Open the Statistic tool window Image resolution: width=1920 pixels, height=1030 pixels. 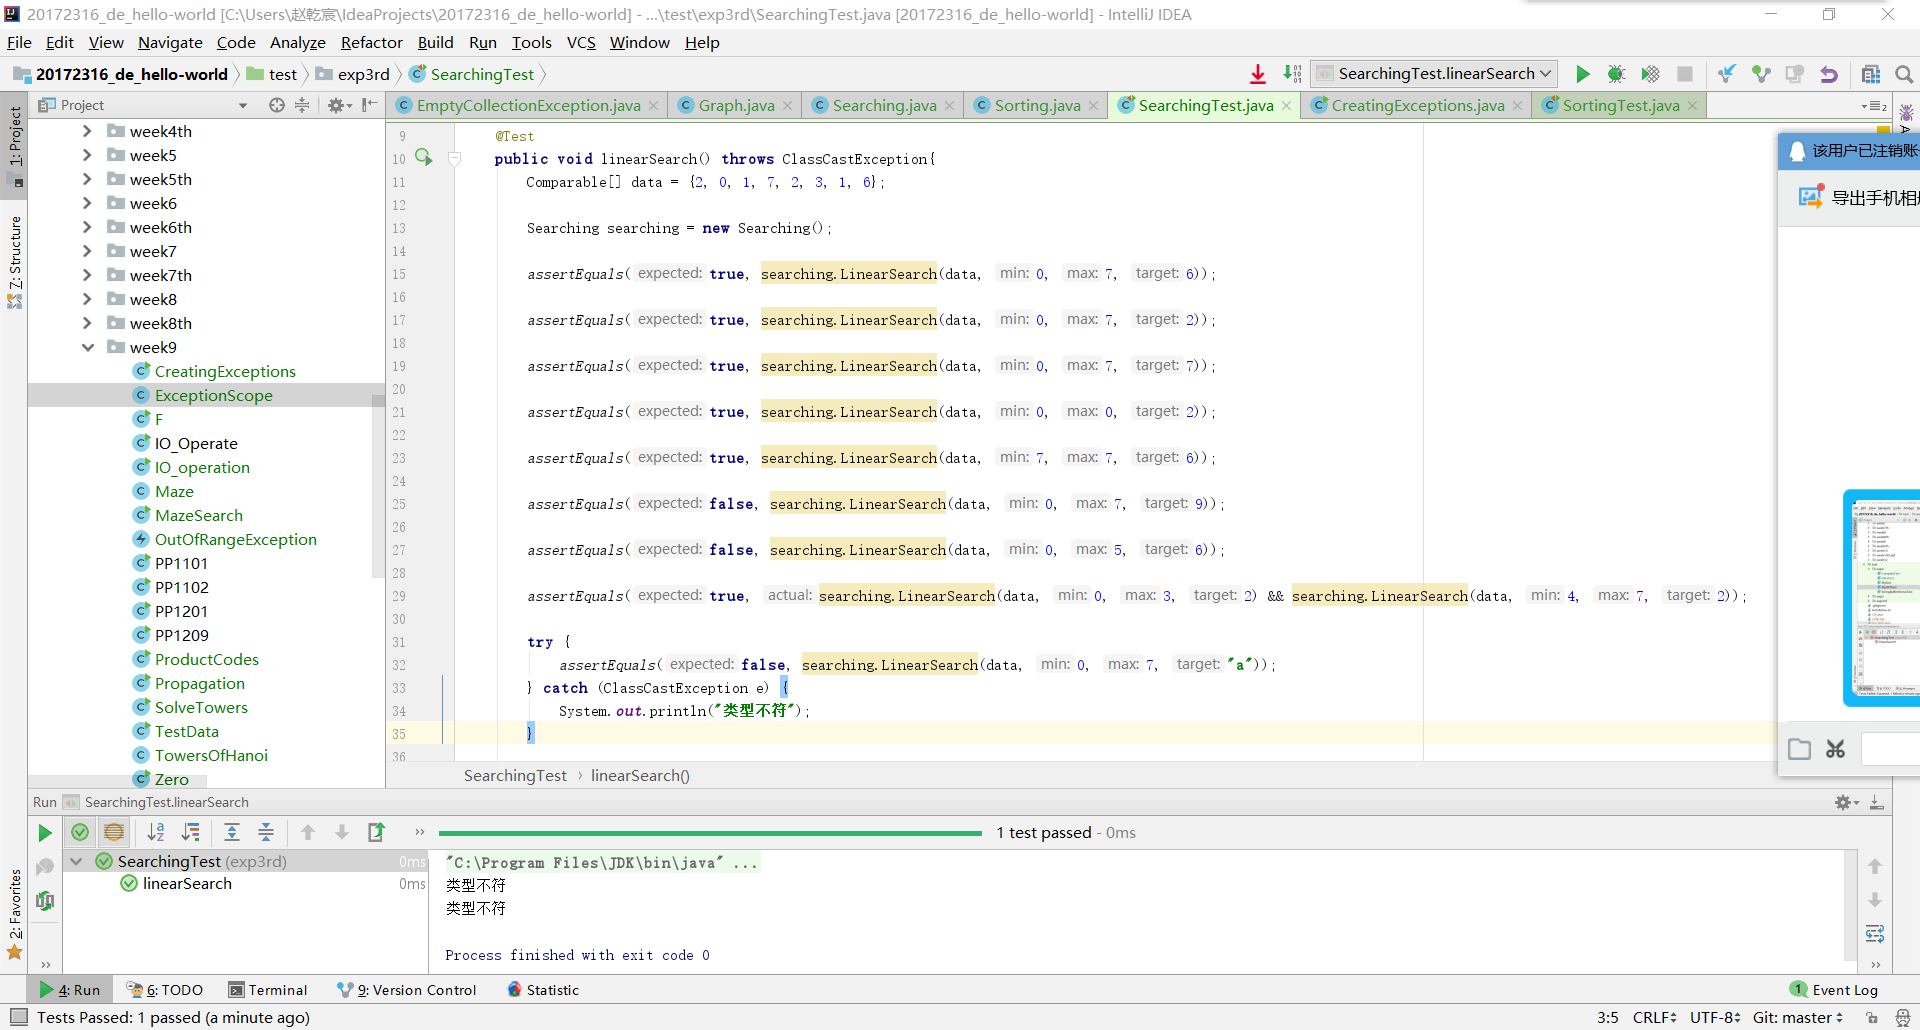pyautogui.click(x=543, y=990)
